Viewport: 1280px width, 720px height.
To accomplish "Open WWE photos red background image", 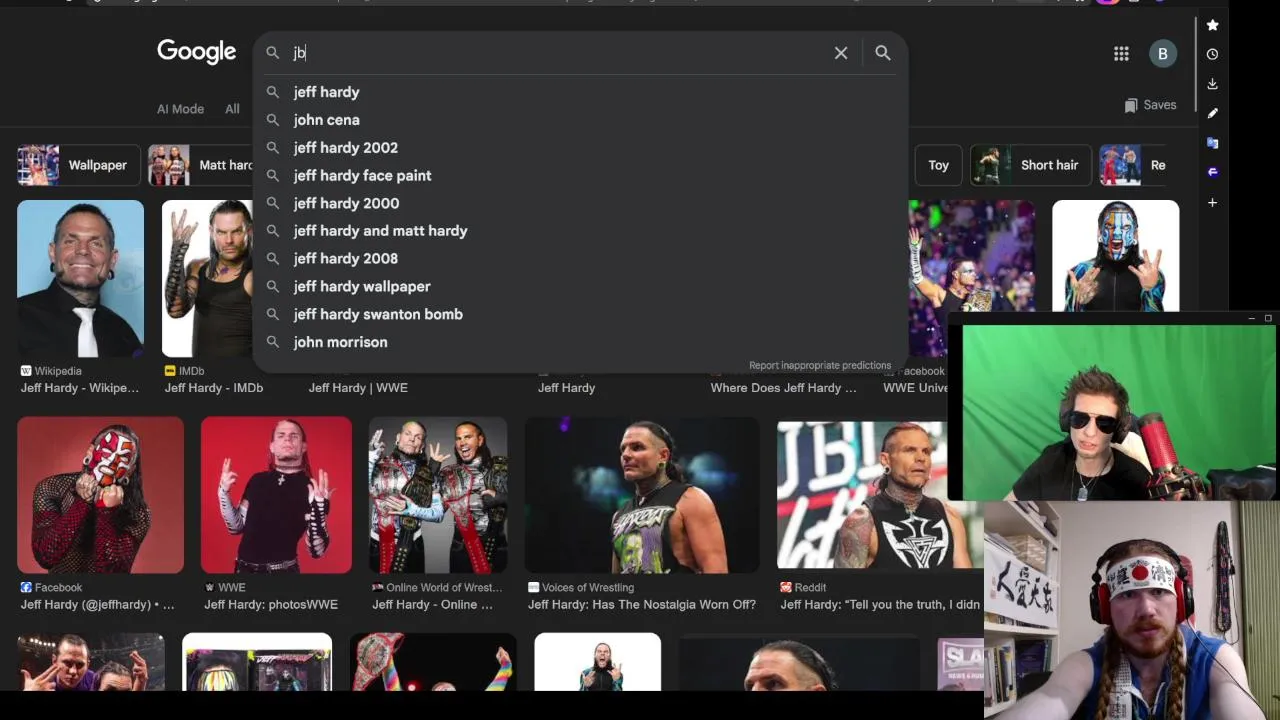I will click(x=276, y=495).
